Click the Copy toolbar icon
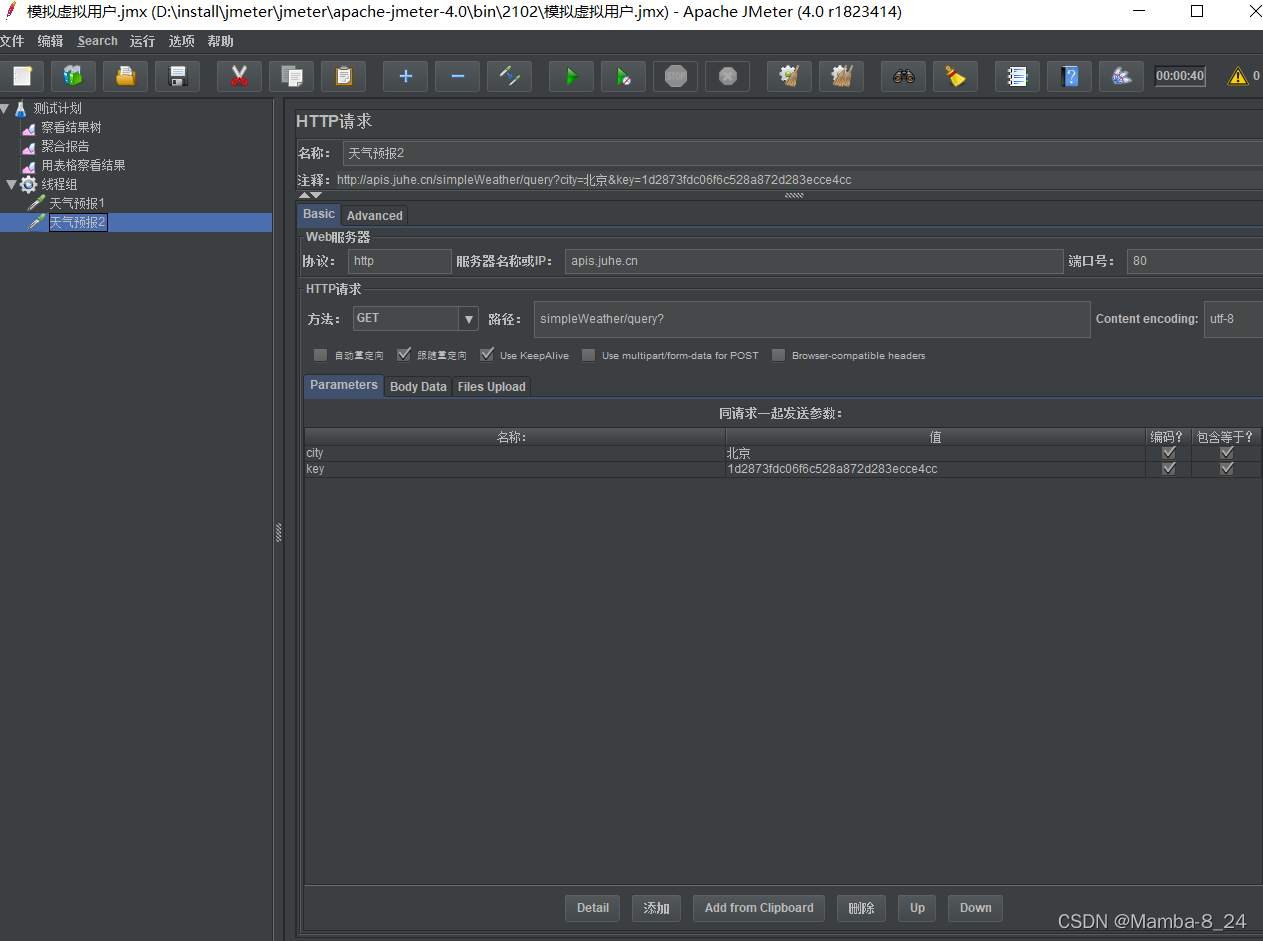The height and width of the screenshot is (941, 1263). 291,76
